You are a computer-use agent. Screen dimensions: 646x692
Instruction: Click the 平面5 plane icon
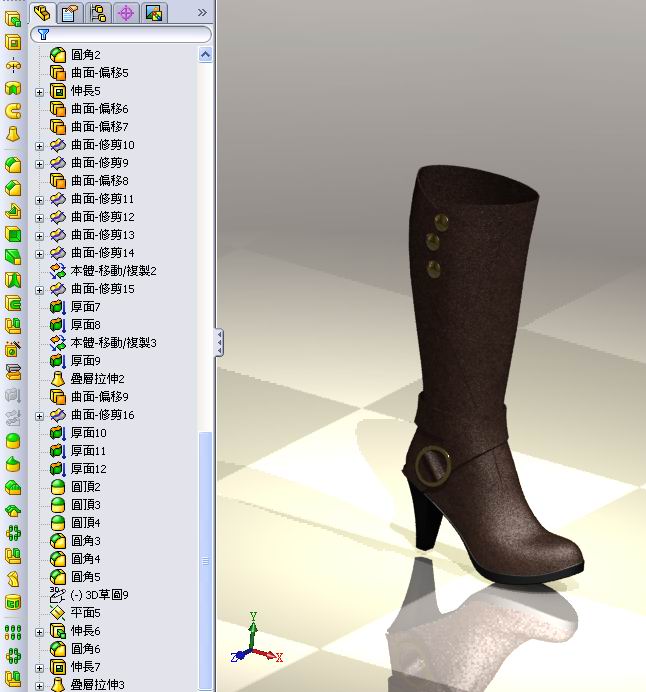pyautogui.click(x=58, y=613)
